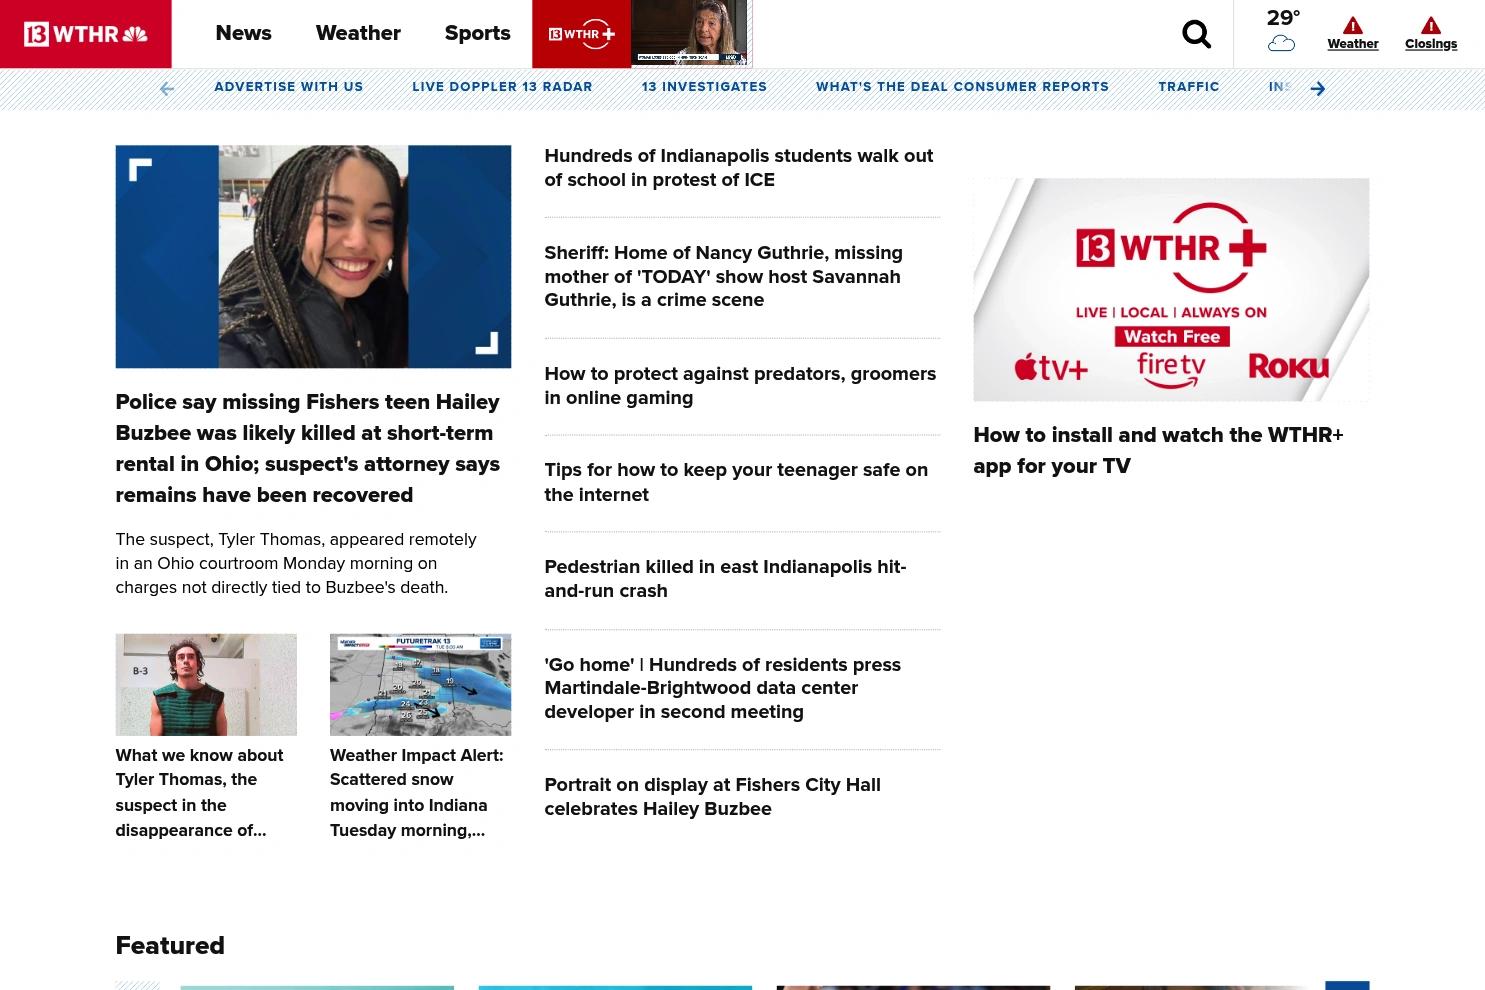Viewport: 1485px width, 990px height.
Task: Open 13 Investigates section
Action: tap(704, 87)
